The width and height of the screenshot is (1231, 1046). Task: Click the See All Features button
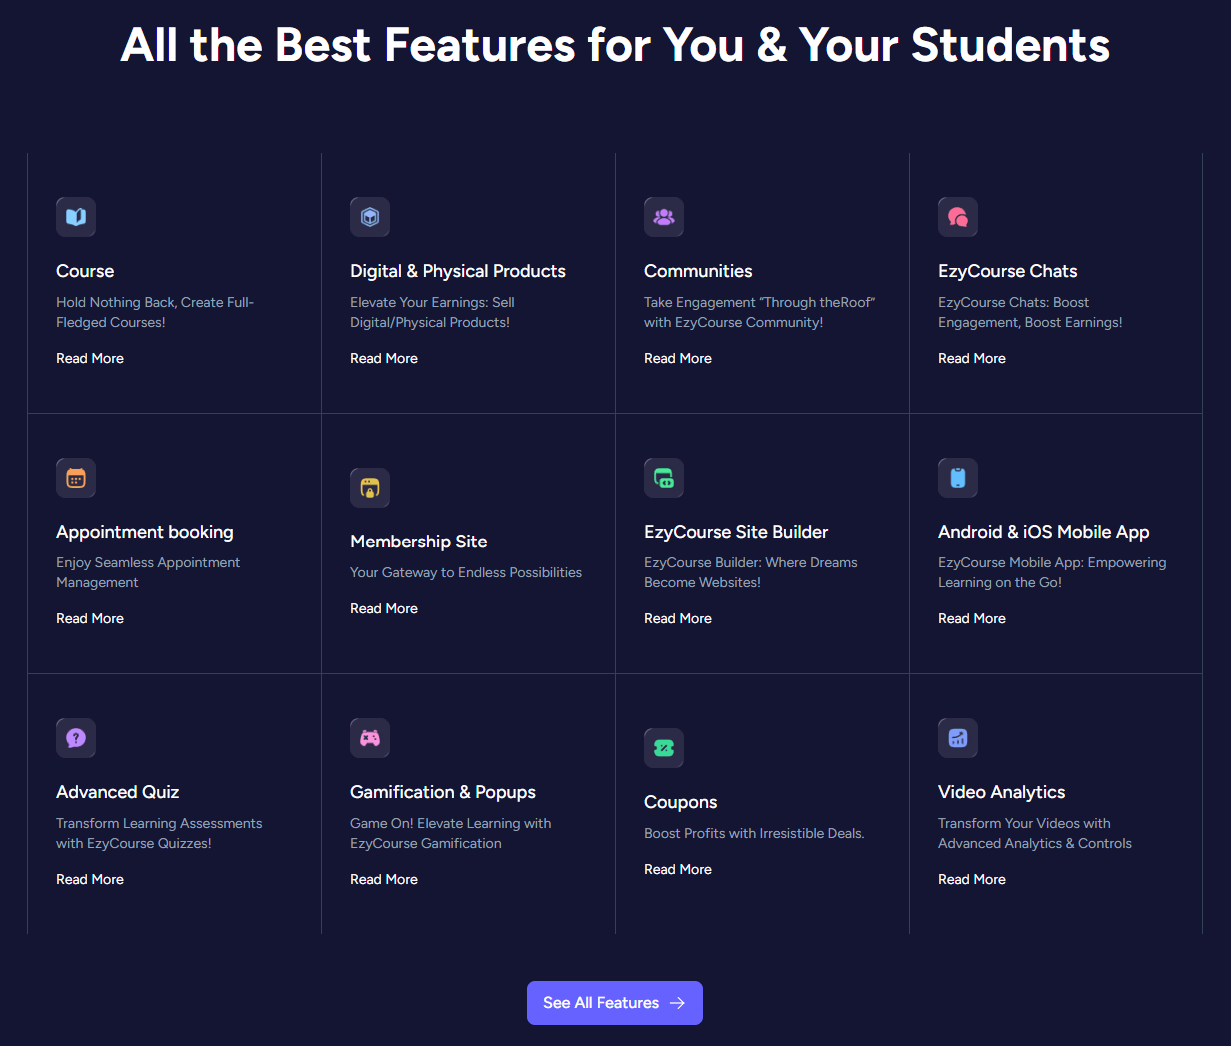click(x=615, y=1003)
